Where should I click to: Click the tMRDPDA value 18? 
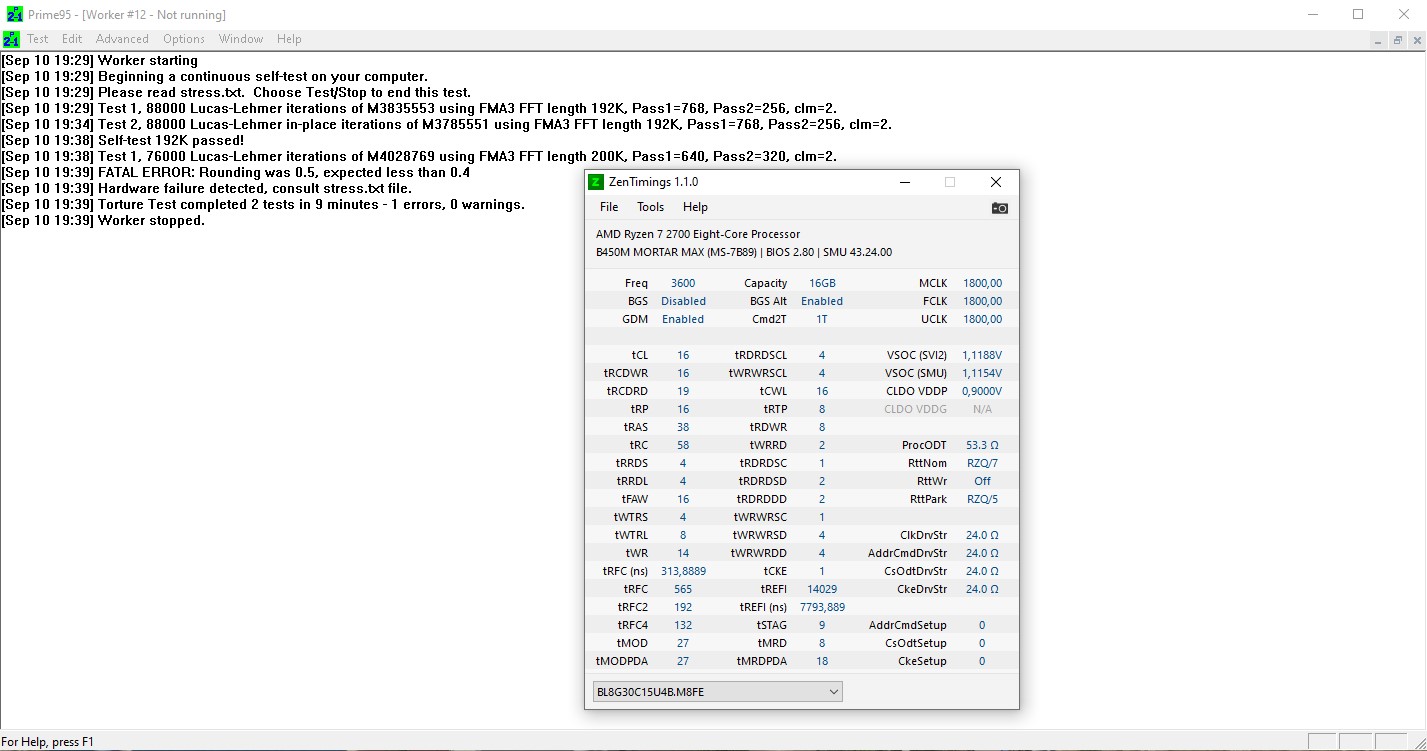[x=822, y=661]
